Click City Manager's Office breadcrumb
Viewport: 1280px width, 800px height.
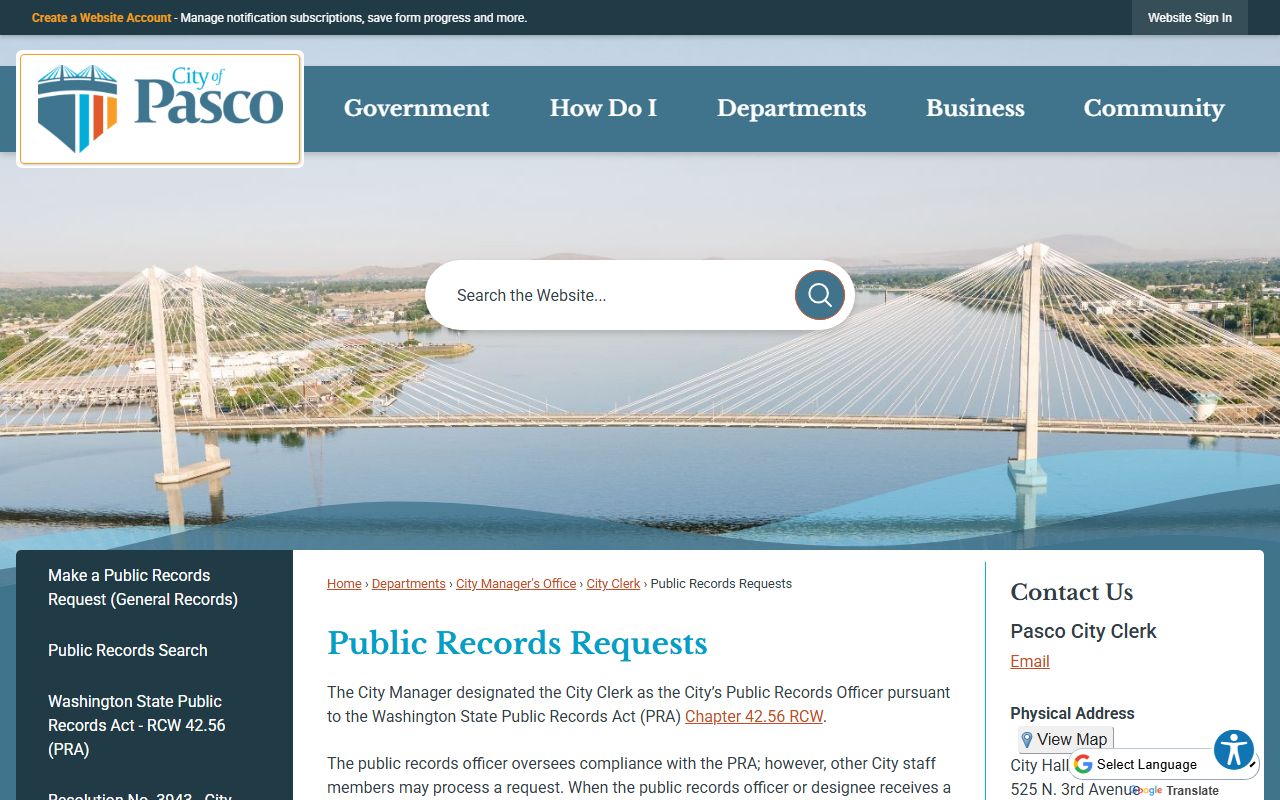516,584
